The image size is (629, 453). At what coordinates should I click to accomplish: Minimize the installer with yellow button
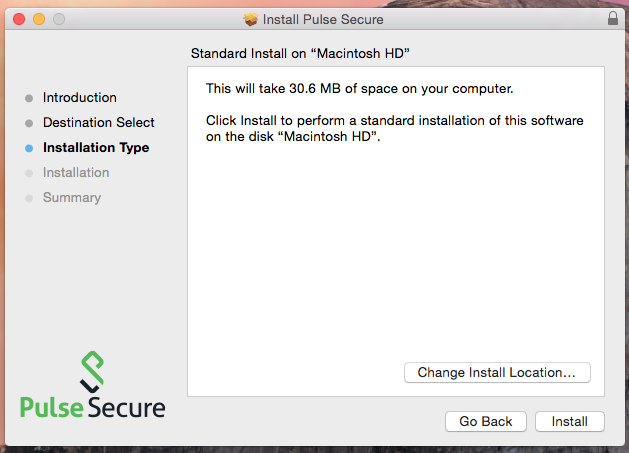39,19
